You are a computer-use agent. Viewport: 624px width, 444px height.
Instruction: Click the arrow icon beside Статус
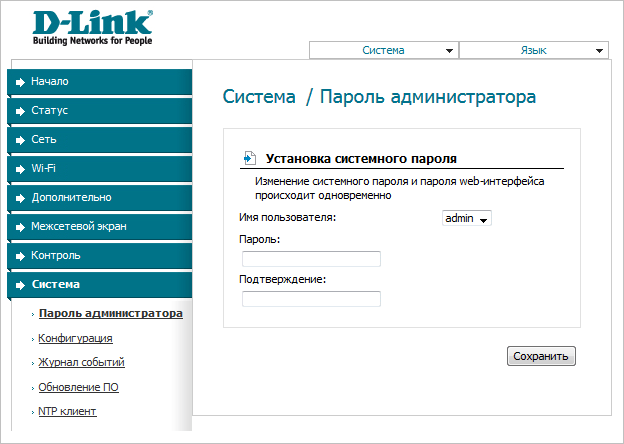20,111
